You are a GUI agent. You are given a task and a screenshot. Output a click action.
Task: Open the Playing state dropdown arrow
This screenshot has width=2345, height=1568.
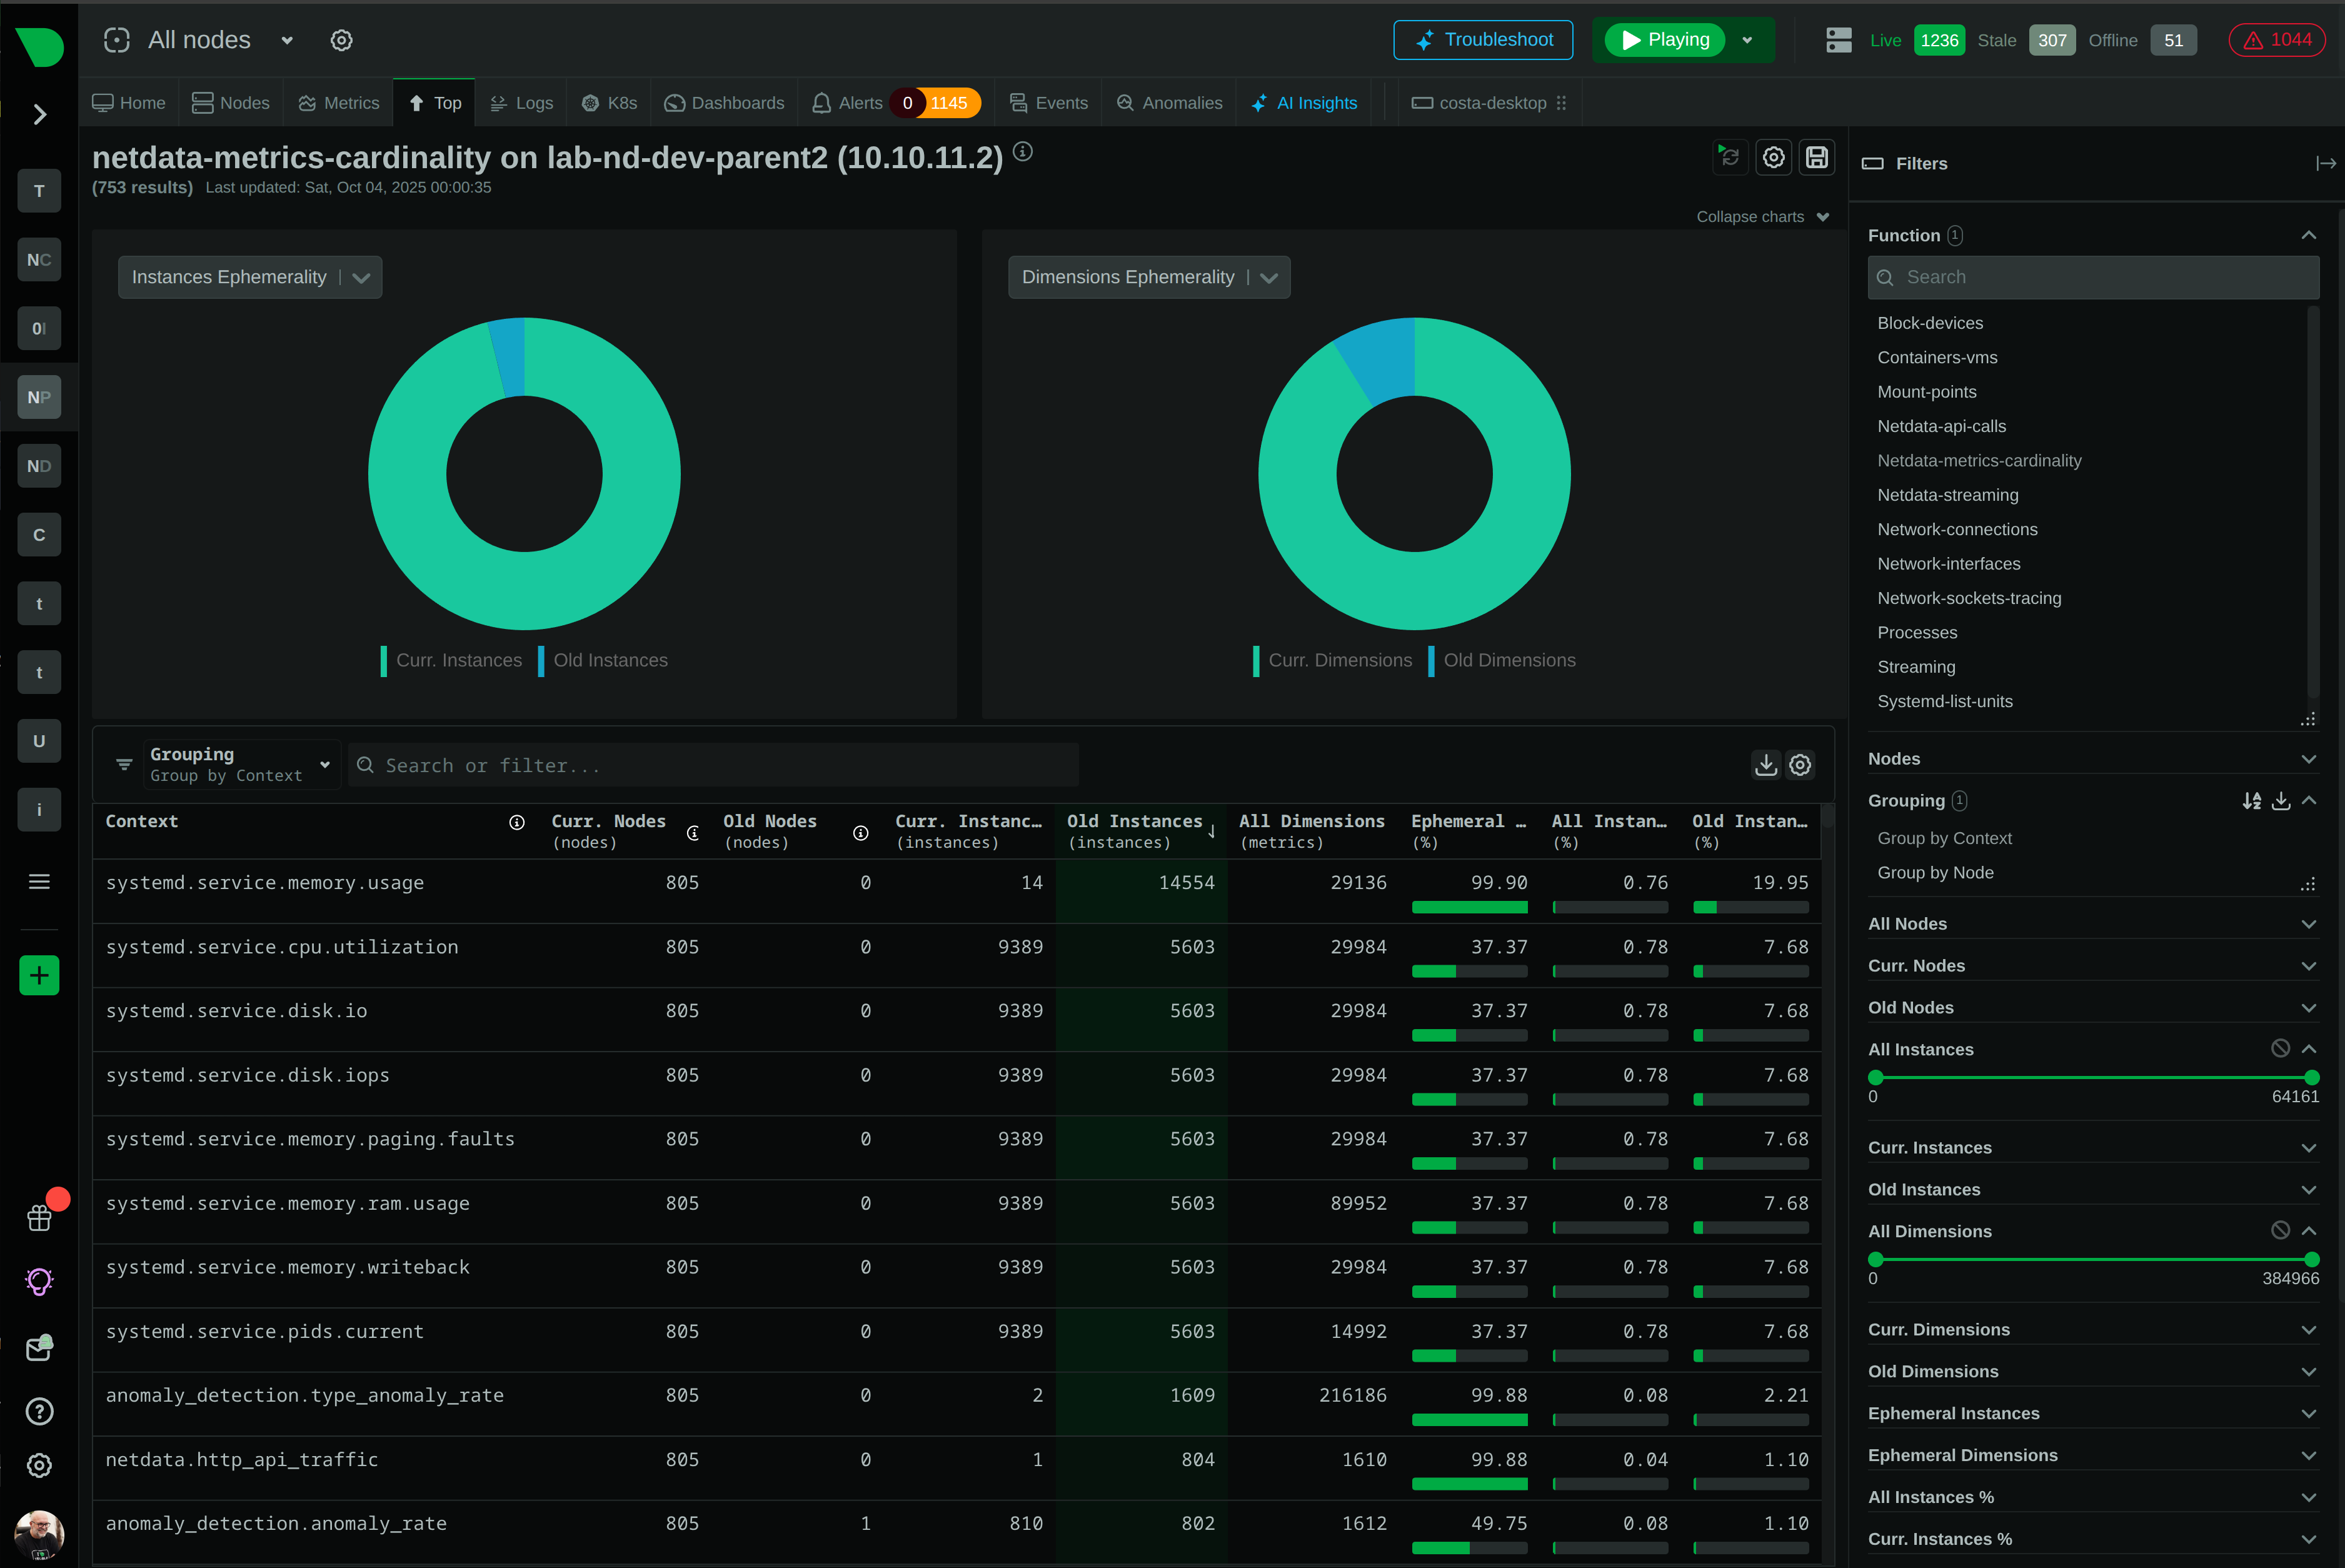(x=1748, y=40)
